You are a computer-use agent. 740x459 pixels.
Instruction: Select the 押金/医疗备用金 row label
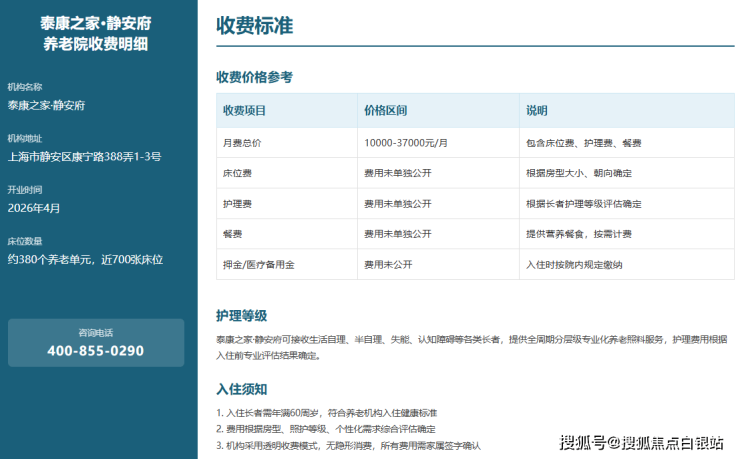tap(259, 265)
